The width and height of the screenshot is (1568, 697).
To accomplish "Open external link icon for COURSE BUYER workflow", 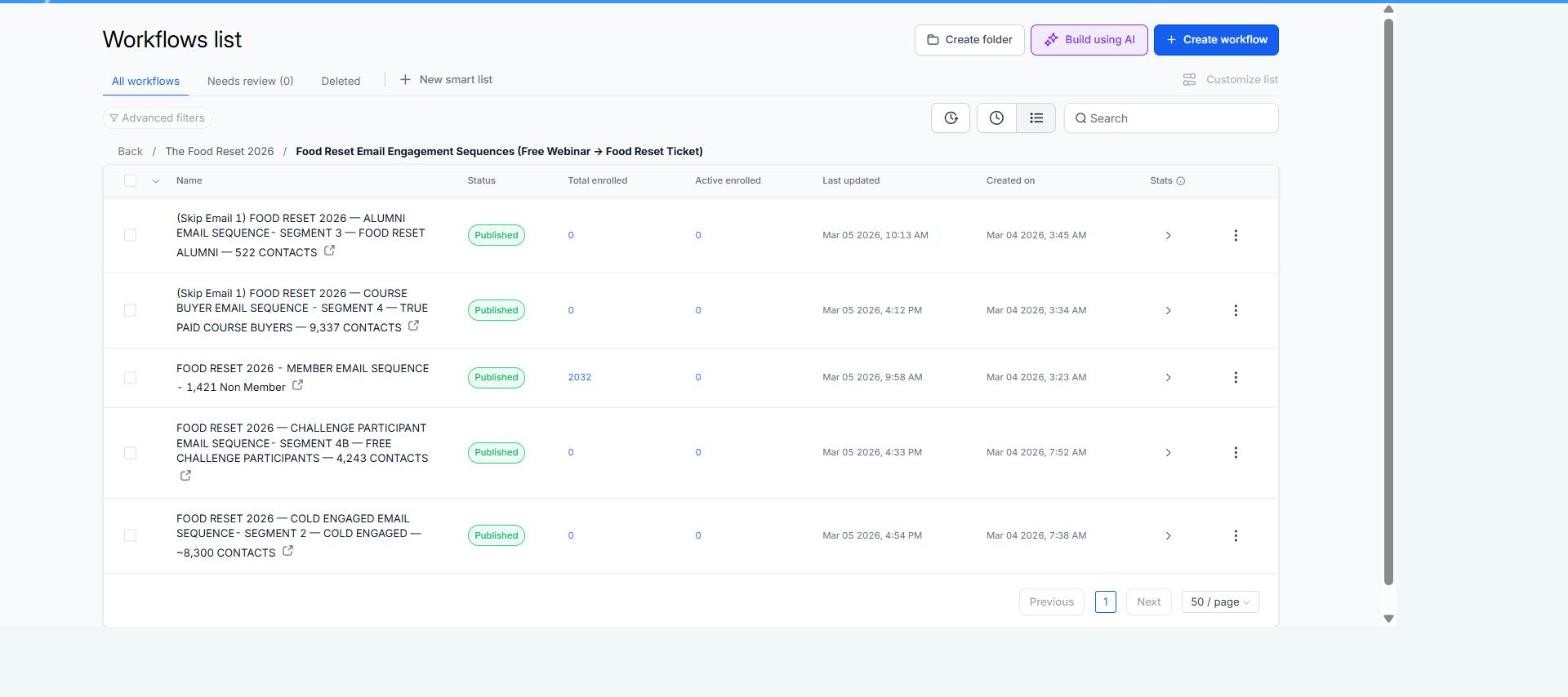I will tap(413, 326).
